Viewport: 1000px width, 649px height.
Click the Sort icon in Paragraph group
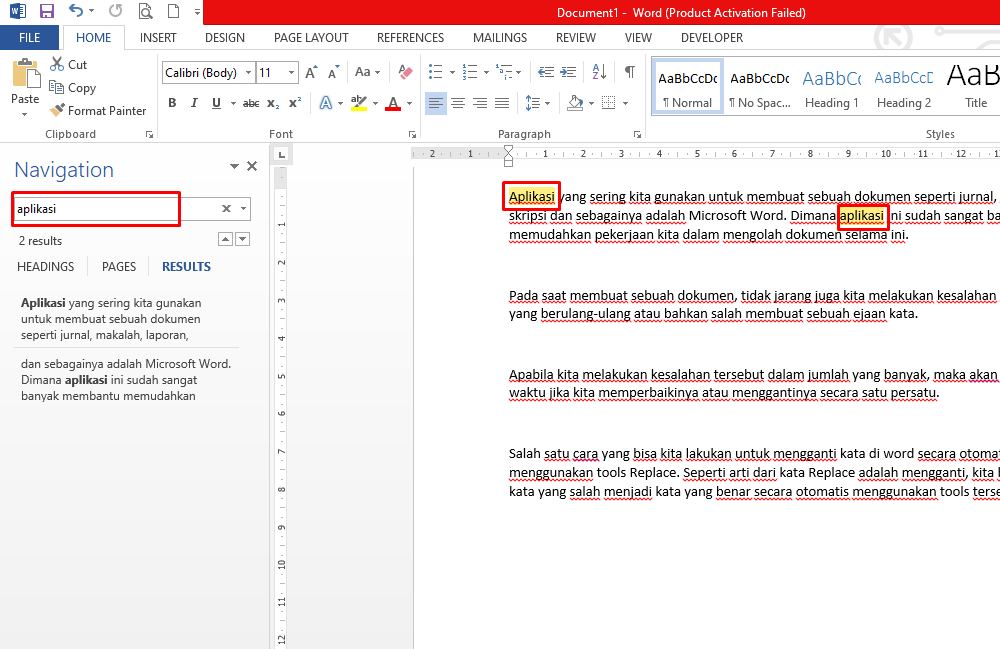coord(601,72)
